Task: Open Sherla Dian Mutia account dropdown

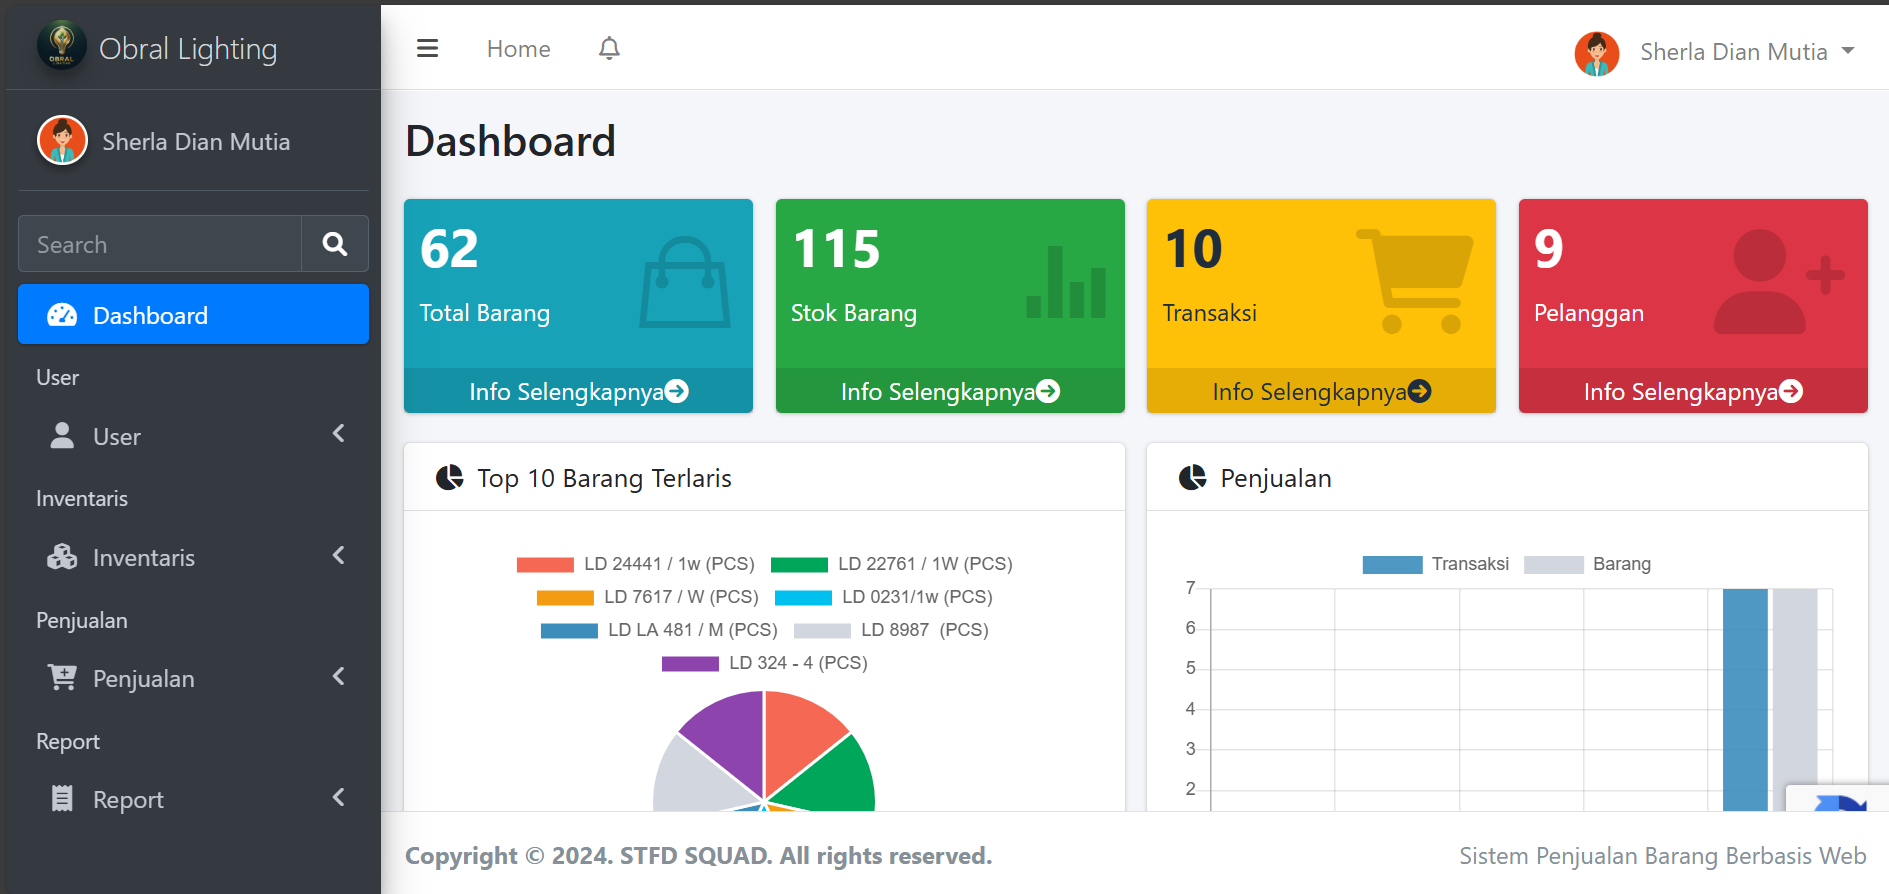Action: [x=1716, y=52]
